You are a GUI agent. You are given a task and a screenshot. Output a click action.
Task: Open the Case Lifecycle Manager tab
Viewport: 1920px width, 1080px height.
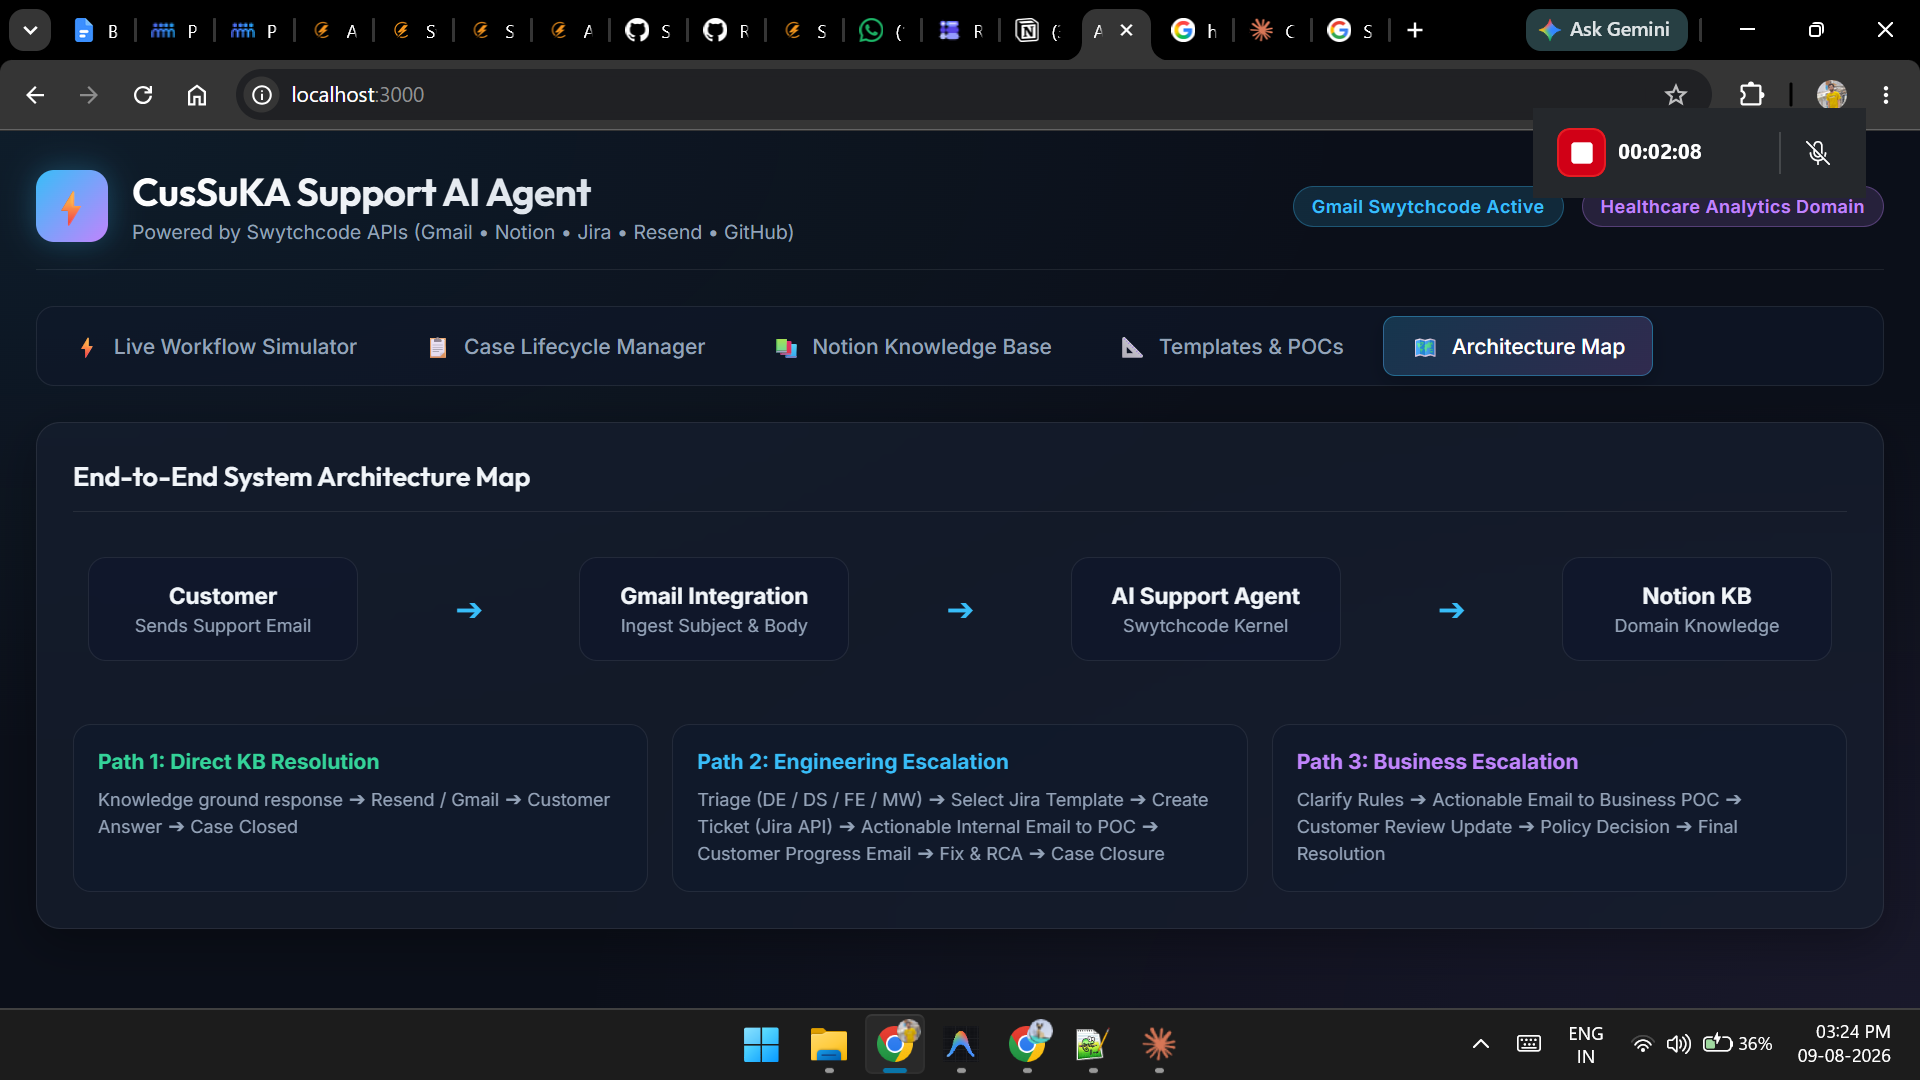coord(566,346)
